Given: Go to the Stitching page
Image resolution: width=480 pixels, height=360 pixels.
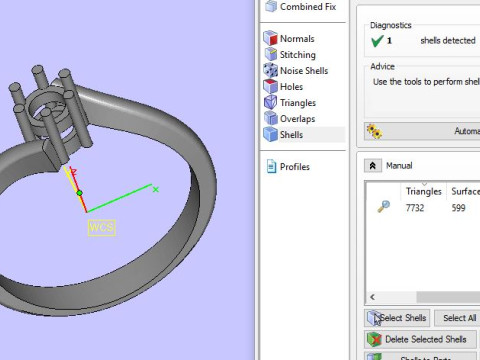Looking at the screenshot, I should point(298,55).
